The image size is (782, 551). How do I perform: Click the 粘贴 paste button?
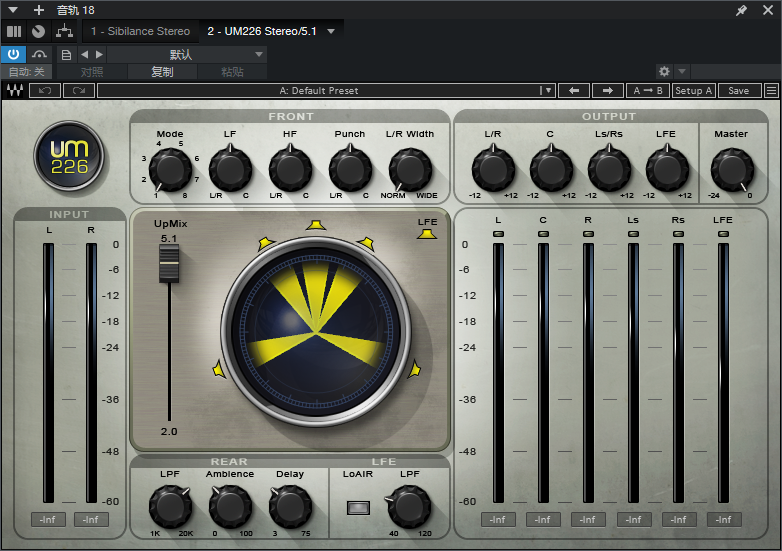(x=232, y=72)
